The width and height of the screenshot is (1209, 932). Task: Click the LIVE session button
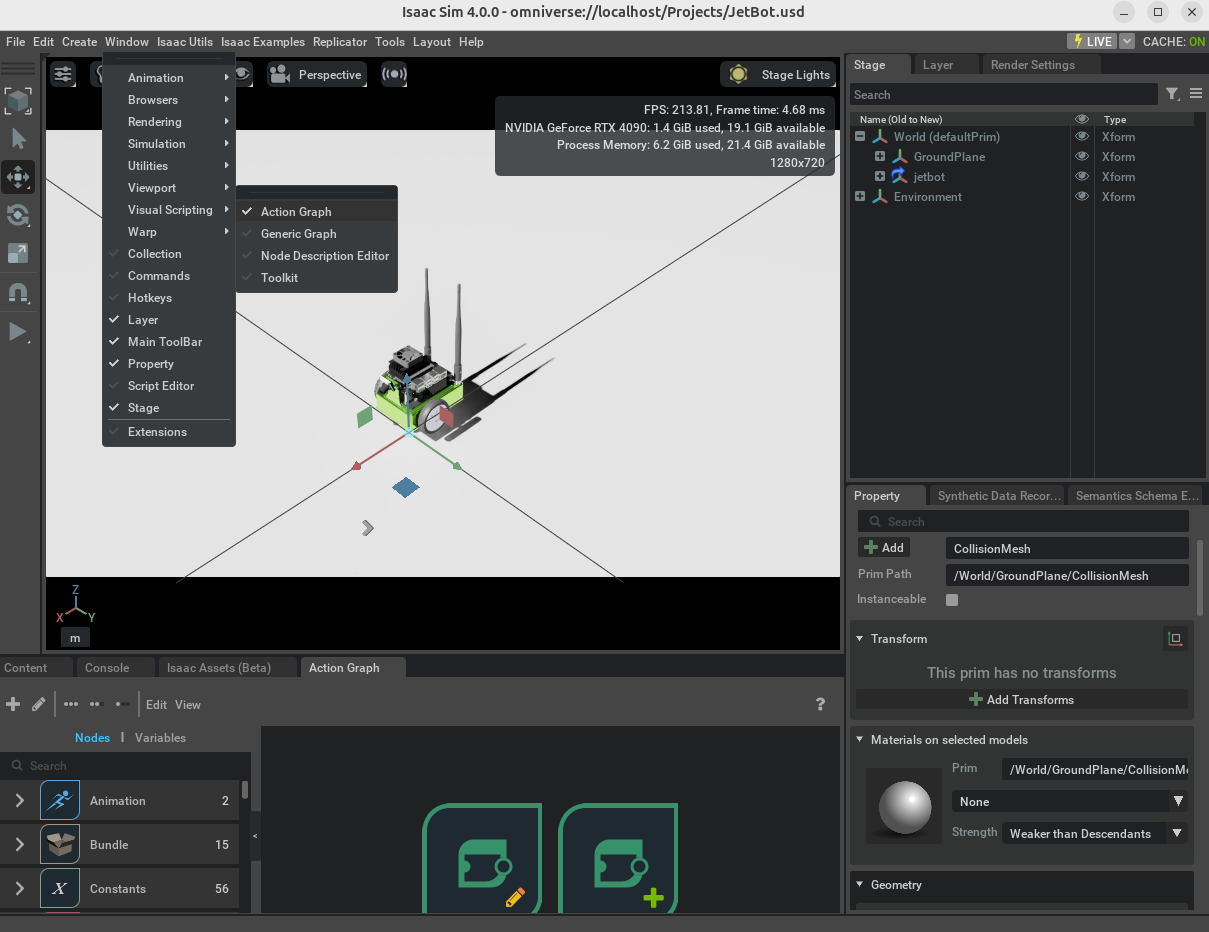click(x=1092, y=41)
